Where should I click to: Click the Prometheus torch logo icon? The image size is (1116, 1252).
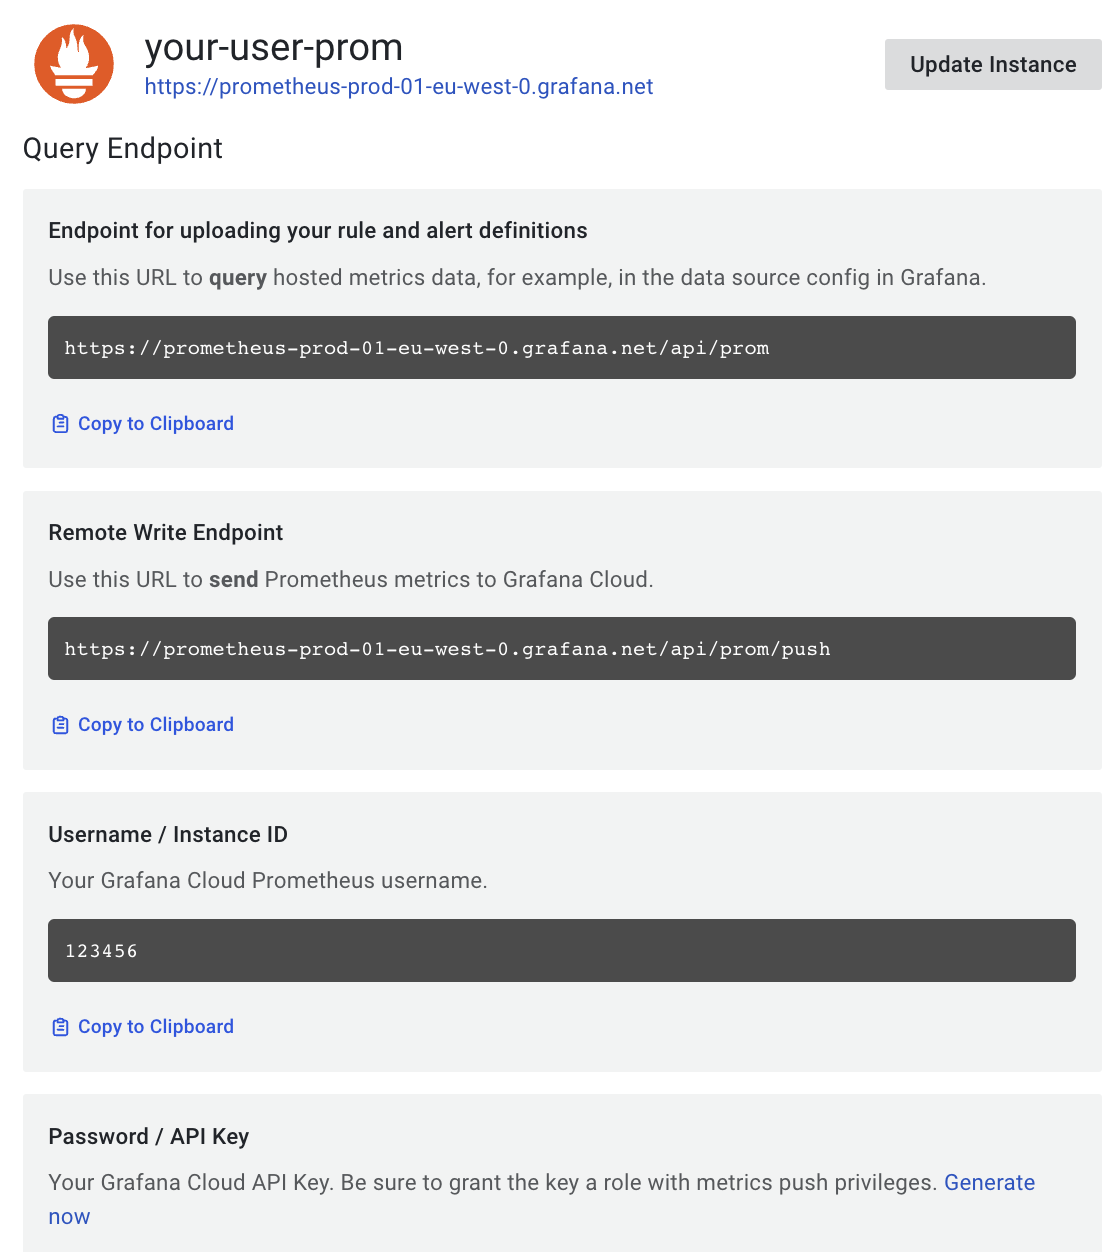tap(73, 63)
